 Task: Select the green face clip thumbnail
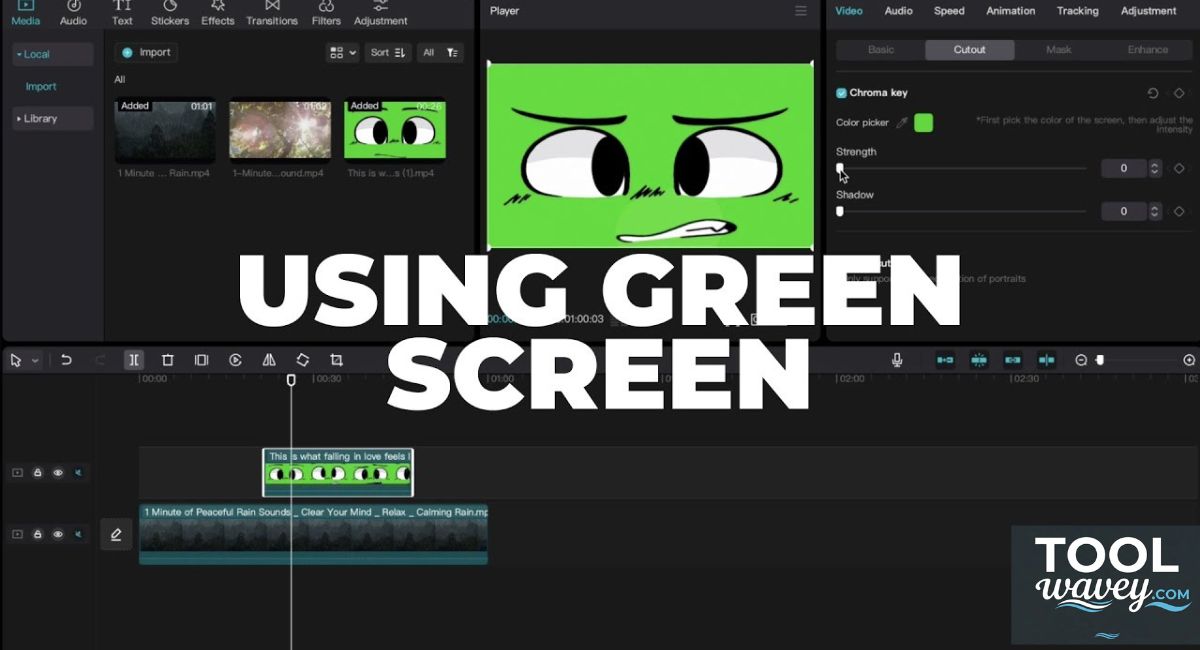click(x=395, y=130)
